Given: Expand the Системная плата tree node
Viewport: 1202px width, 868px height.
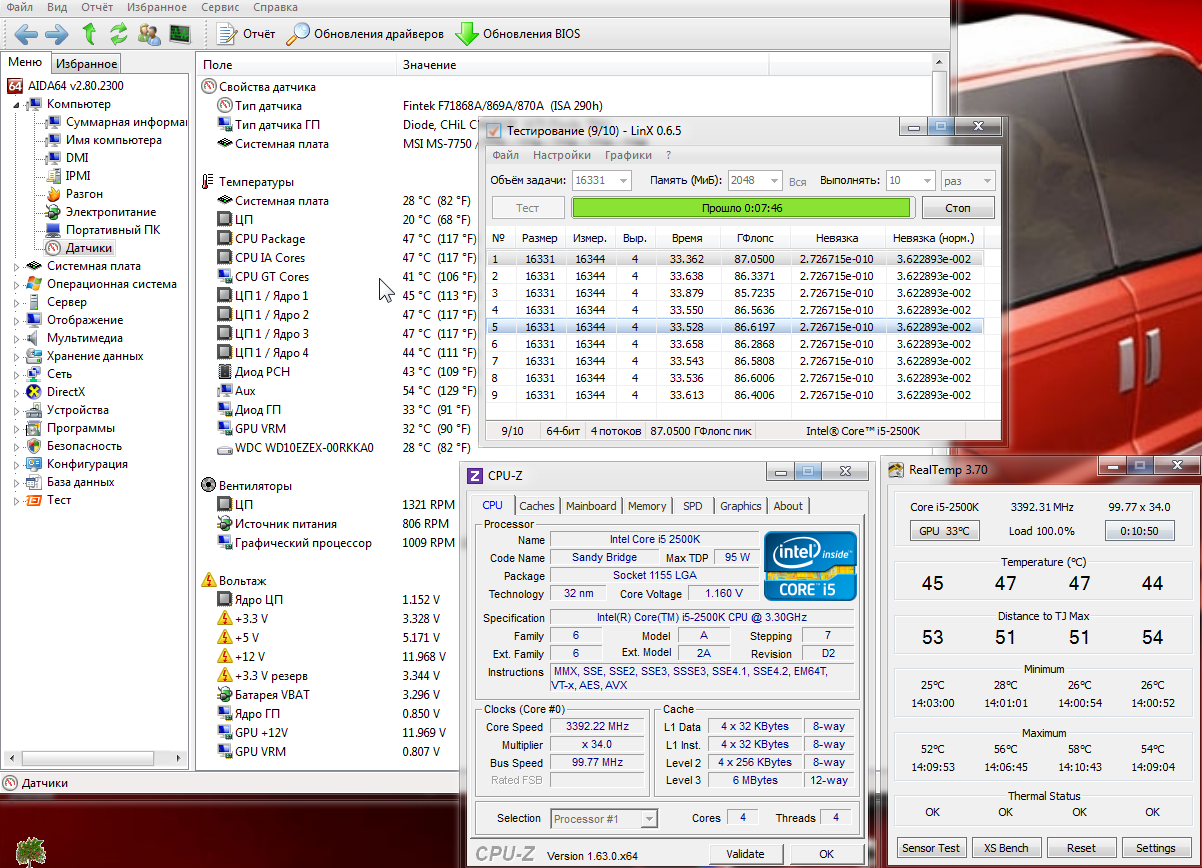Looking at the screenshot, I should pos(17,266).
